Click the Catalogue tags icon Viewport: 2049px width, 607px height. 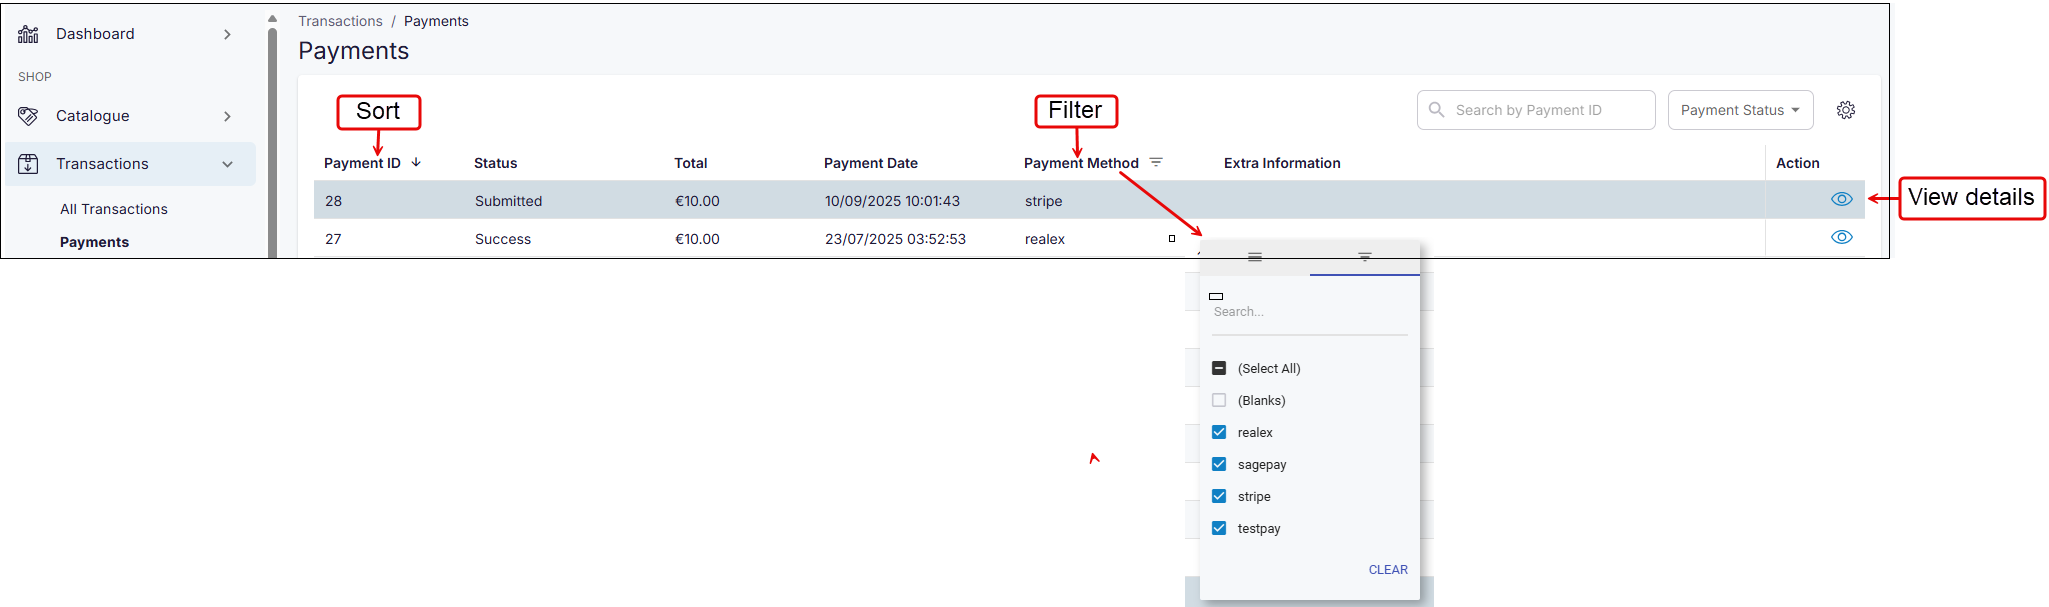[28, 116]
